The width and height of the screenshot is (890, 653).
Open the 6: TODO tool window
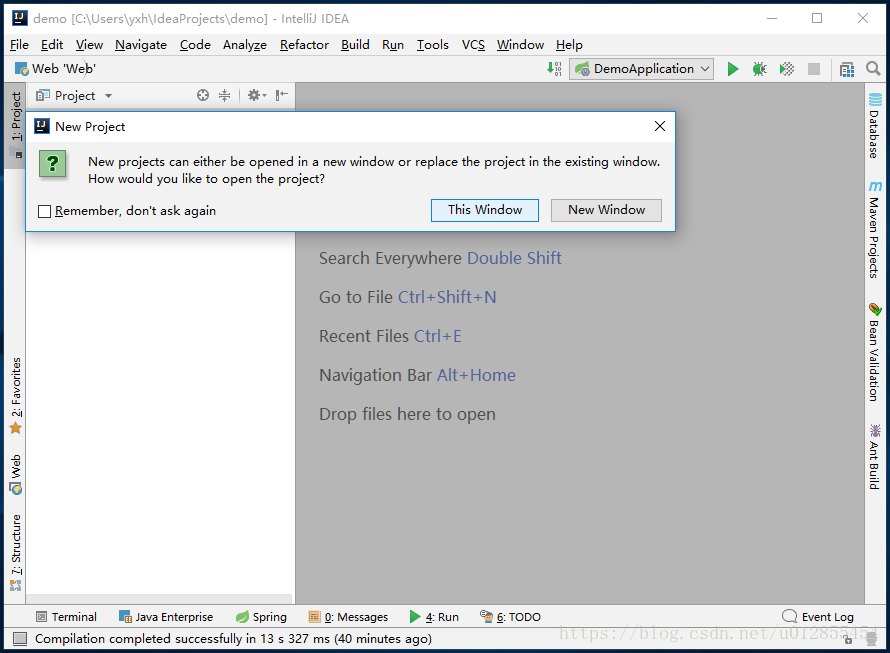click(510, 617)
